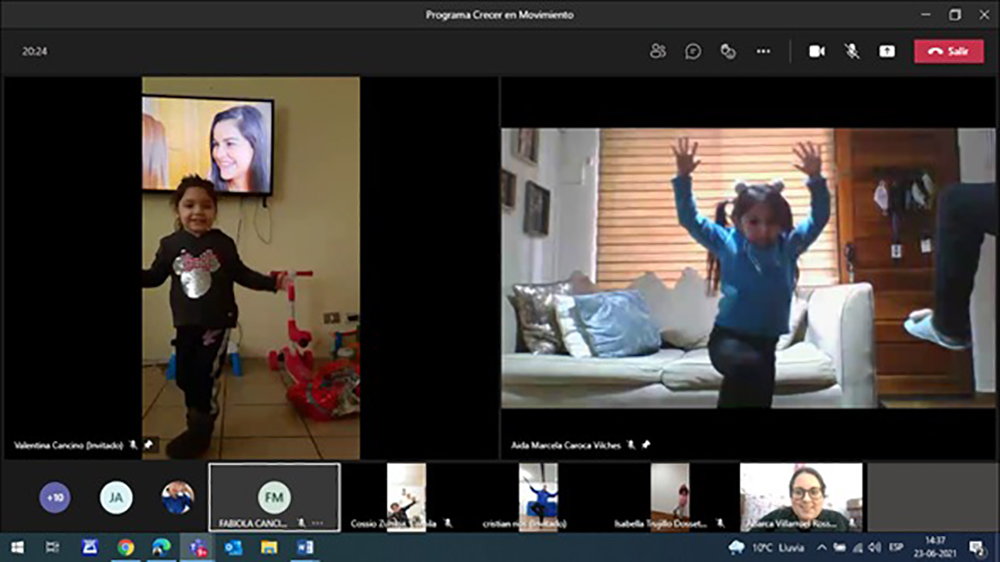Open the meeting chat icon

click(x=693, y=51)
